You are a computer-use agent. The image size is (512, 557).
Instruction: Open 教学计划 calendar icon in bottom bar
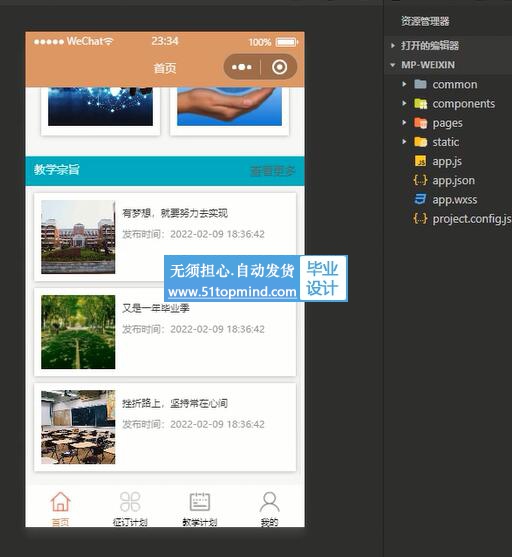200,502
